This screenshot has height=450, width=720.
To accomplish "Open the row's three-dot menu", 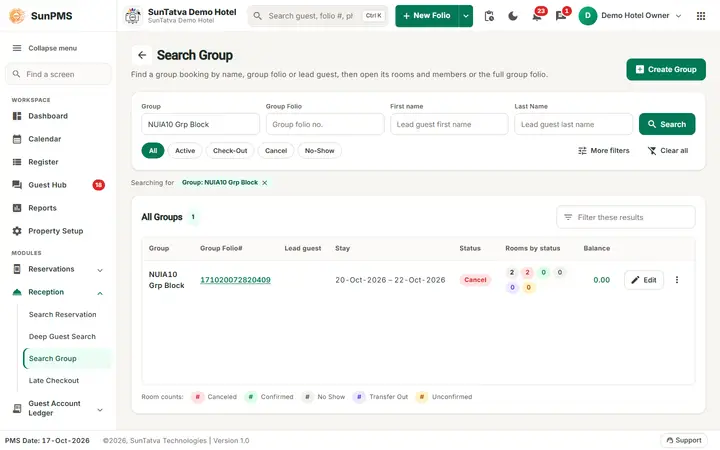I will coord(676,280).
